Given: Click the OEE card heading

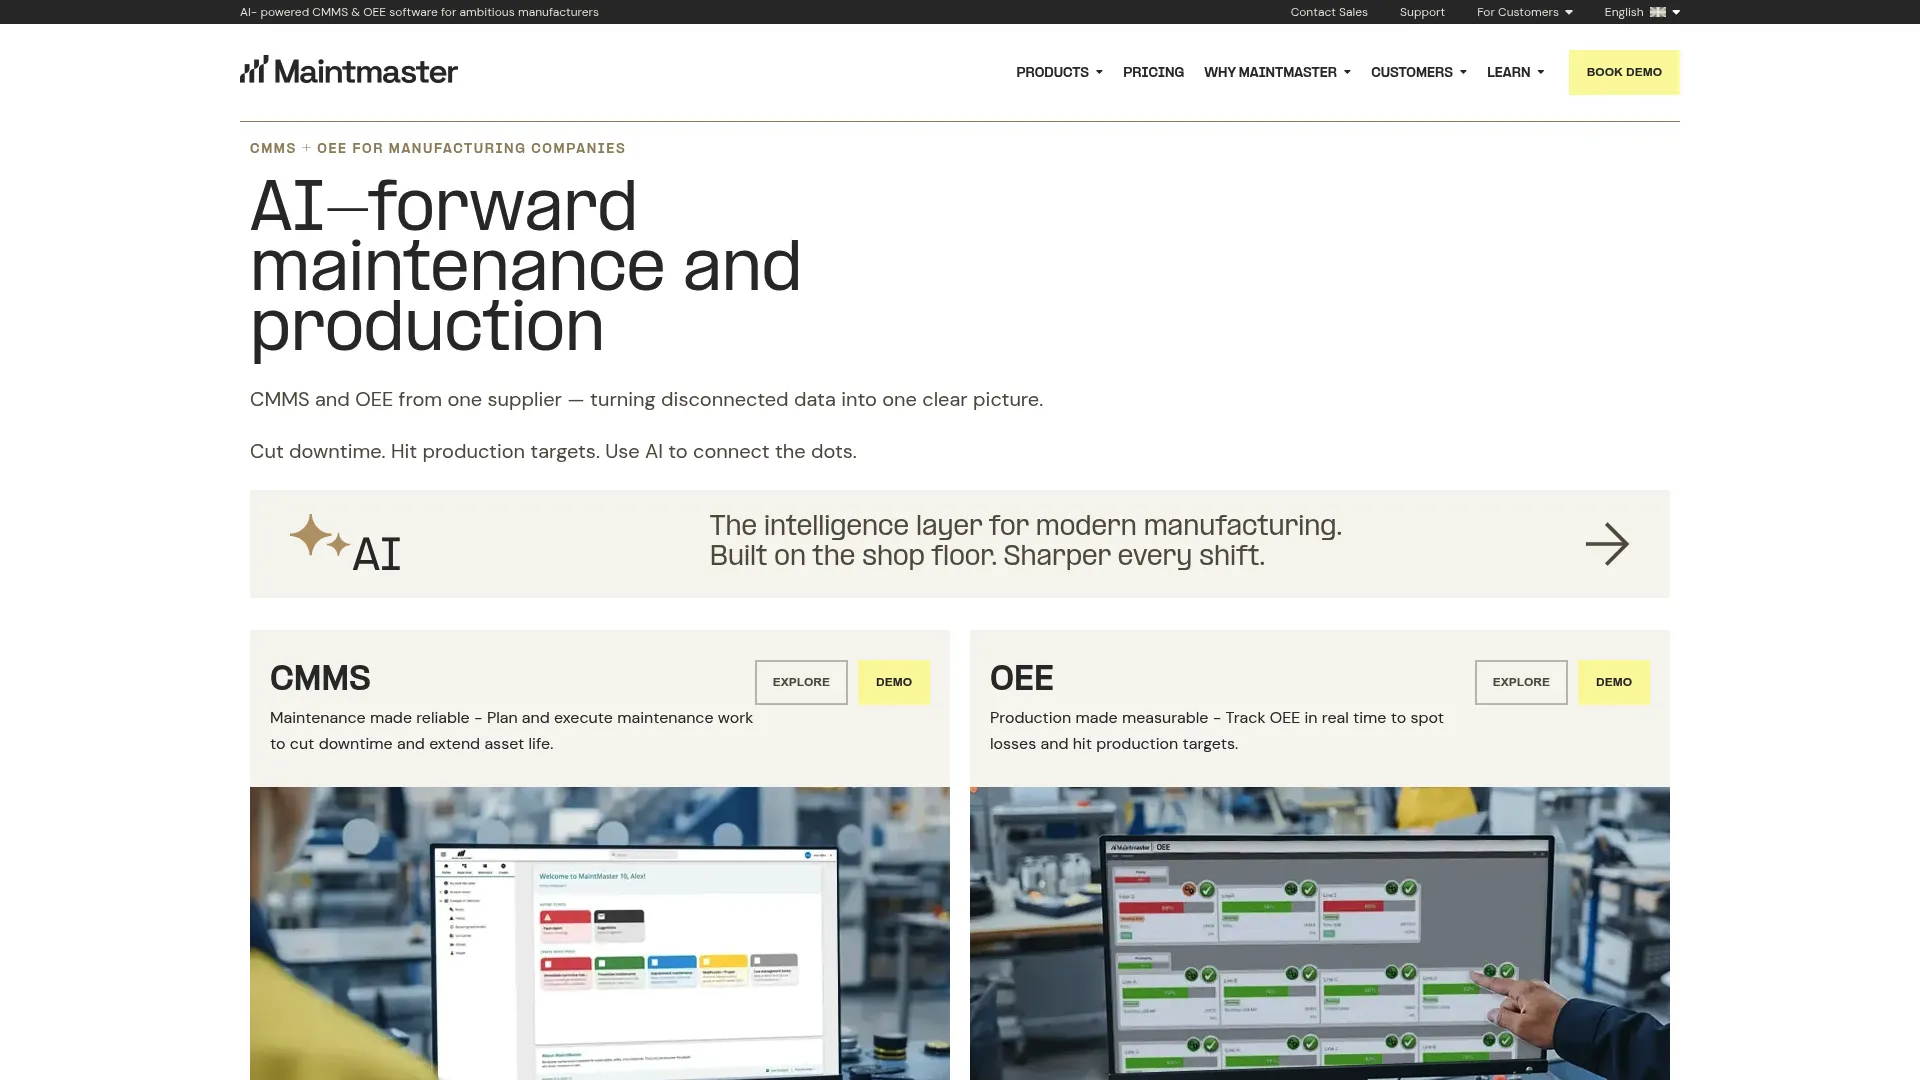Looking at the screenshot, I should (x=1021, y=678).
